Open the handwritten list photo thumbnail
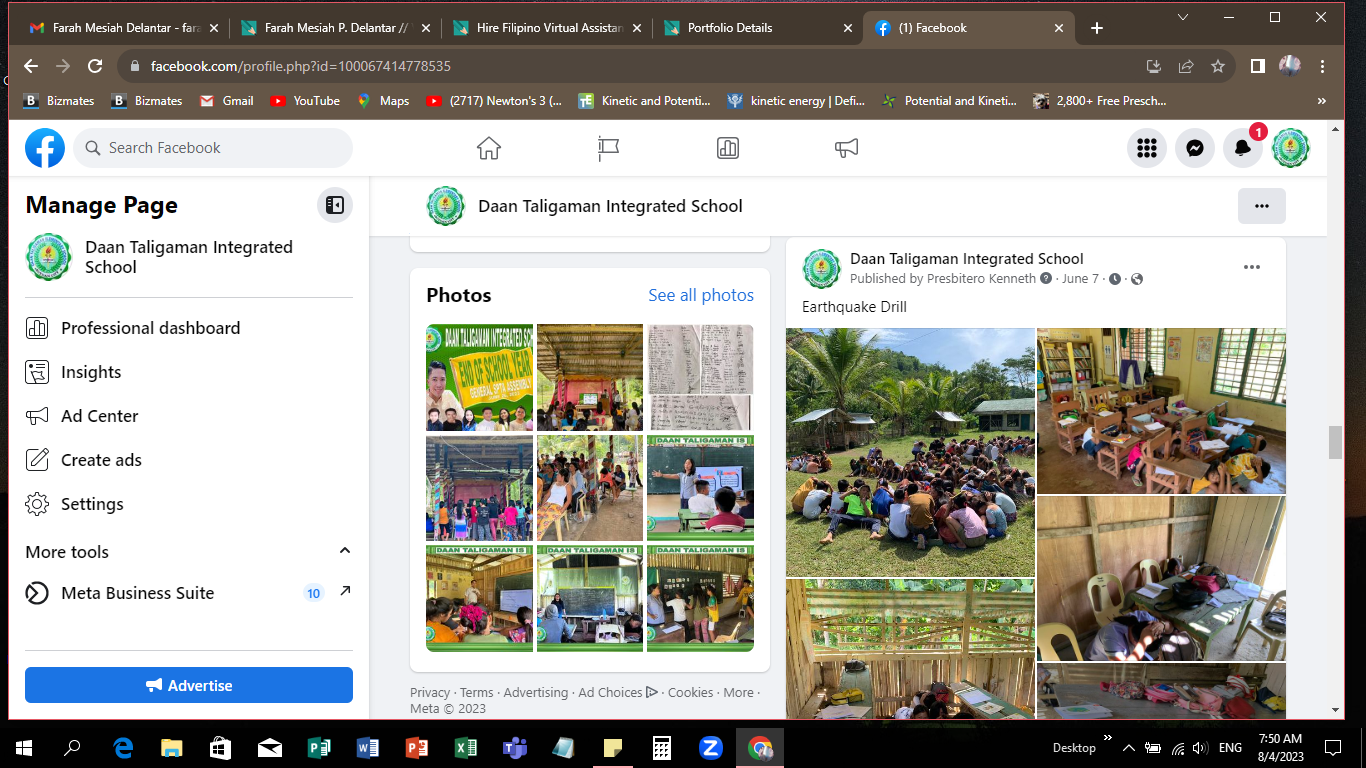Image resolution: width=1366 pixels, height=768 pixels. pos(700,377)
